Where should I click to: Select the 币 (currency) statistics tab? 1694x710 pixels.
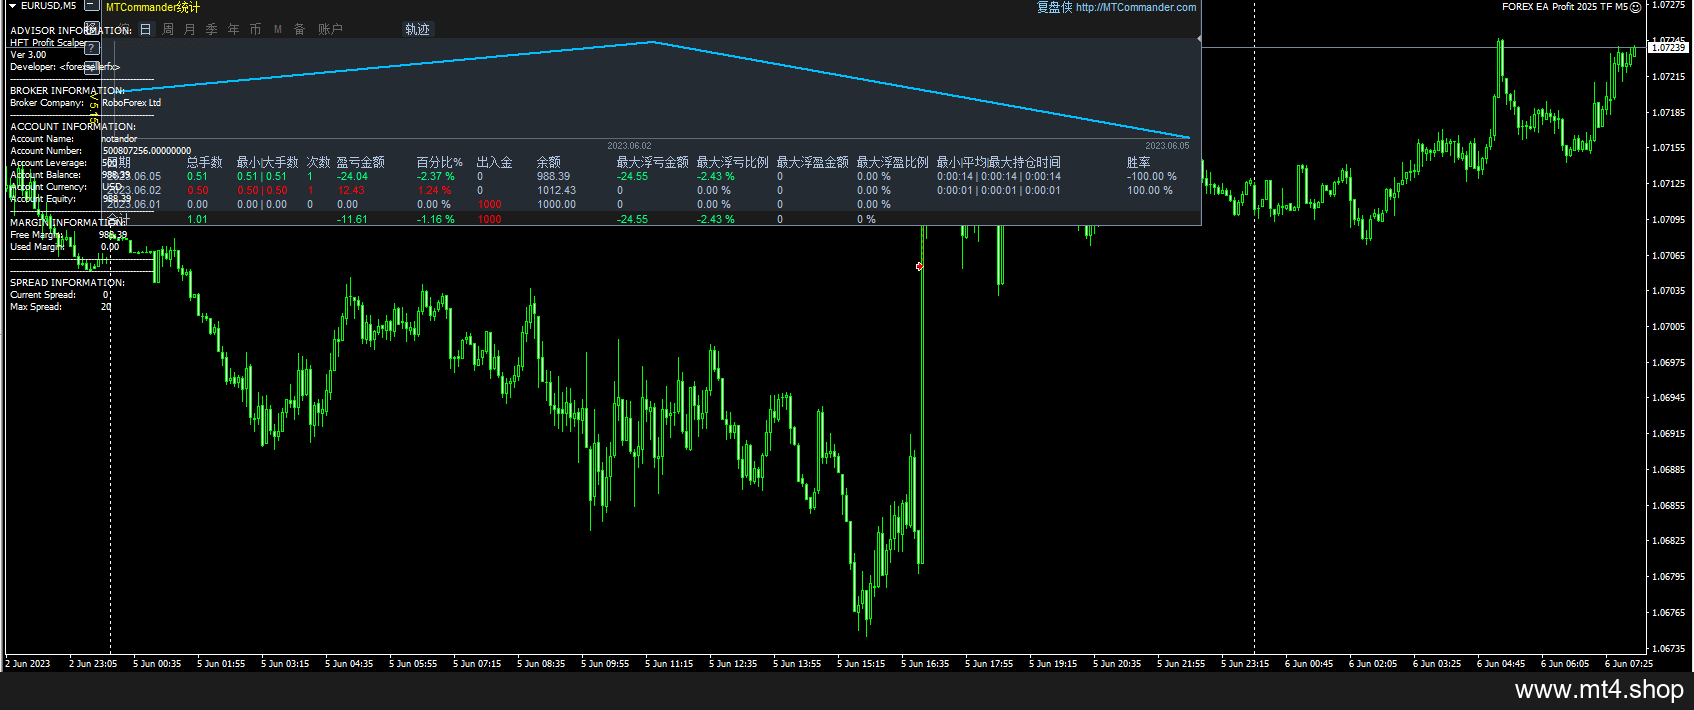click(256, 30)
